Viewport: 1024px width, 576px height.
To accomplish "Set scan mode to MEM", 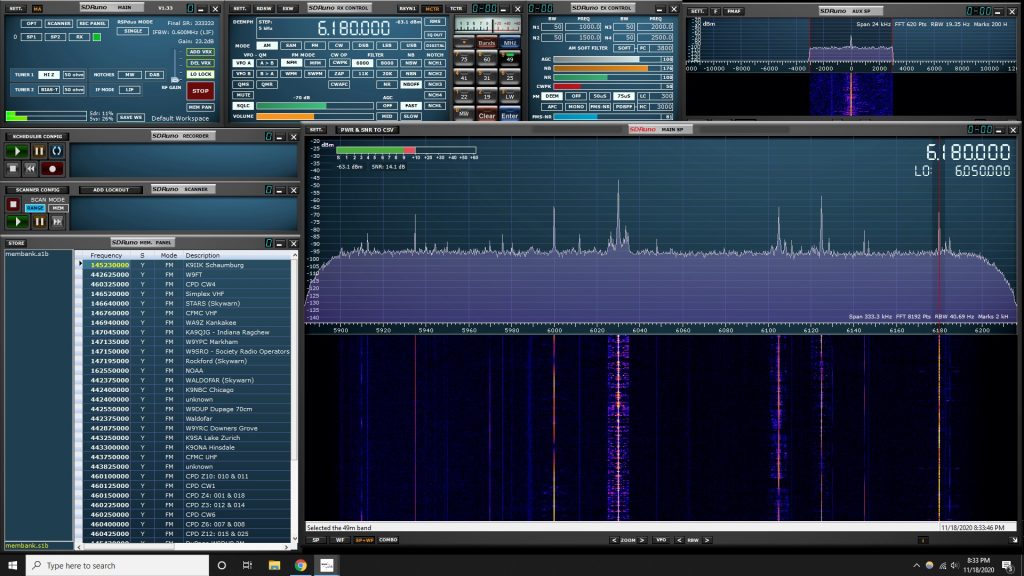I will coord(58,208).
